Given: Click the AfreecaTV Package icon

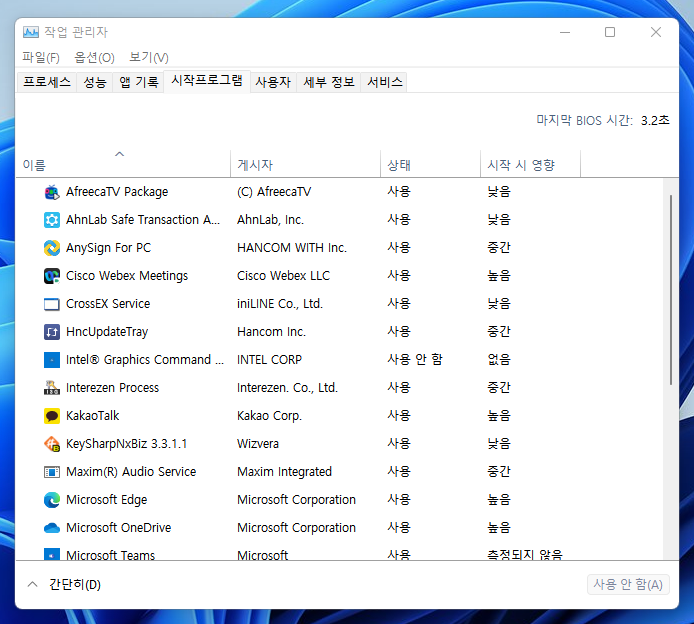Looking at the screenshot, I should [52, 192].
